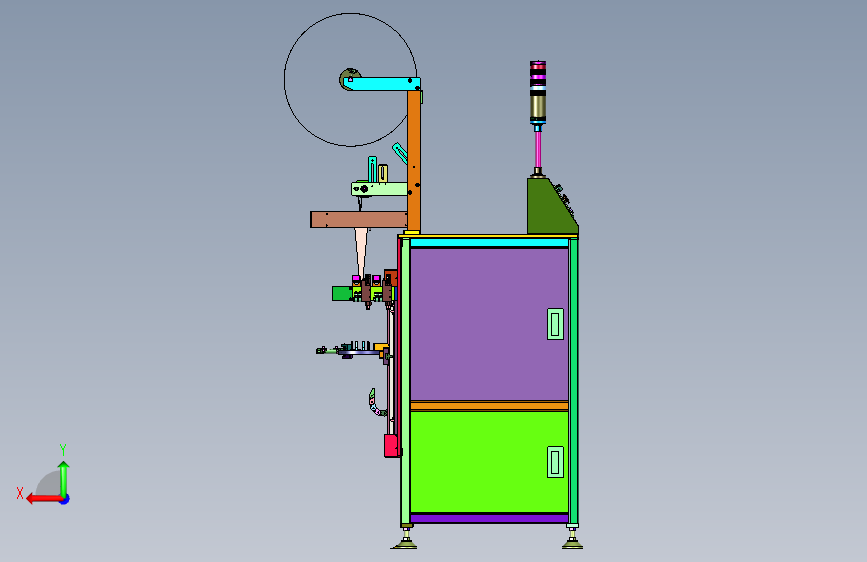Select the orange divider strip between the doors
Image resolution: width=867 pixels, height=562 pixels.
pyautogui.click(x=489, y=406)
